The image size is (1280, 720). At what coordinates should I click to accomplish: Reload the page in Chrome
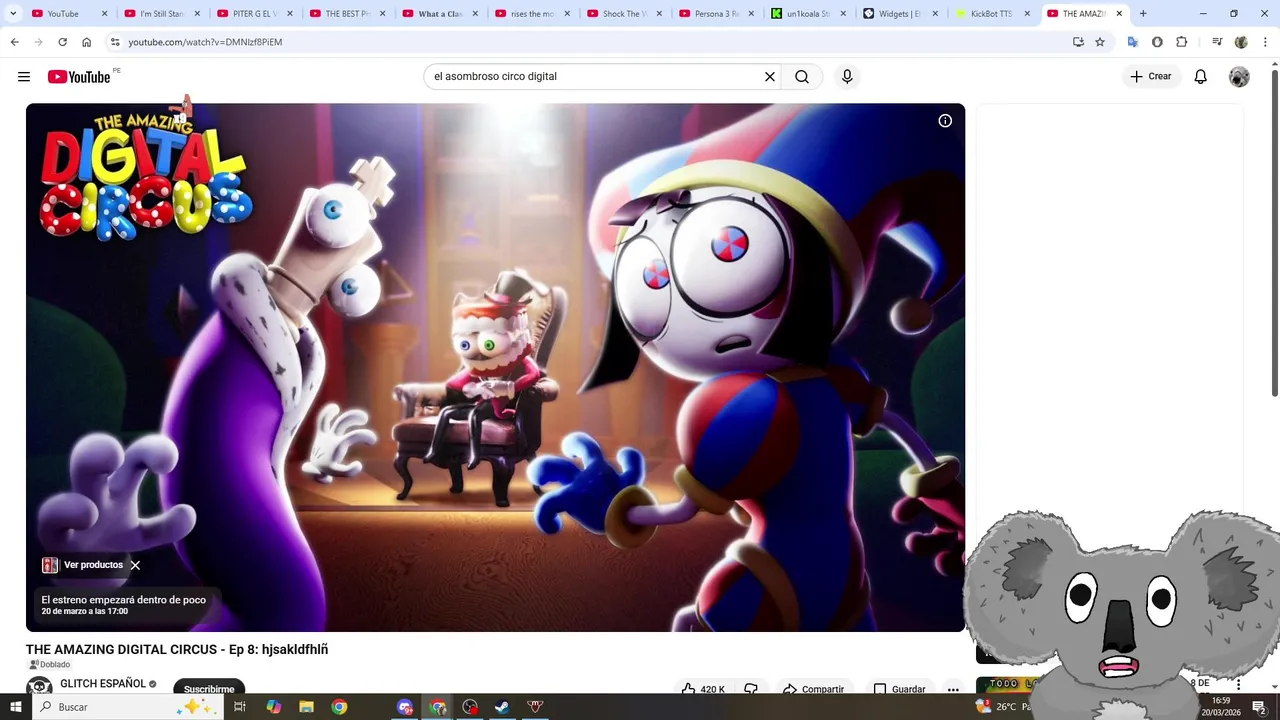(62, 42)
